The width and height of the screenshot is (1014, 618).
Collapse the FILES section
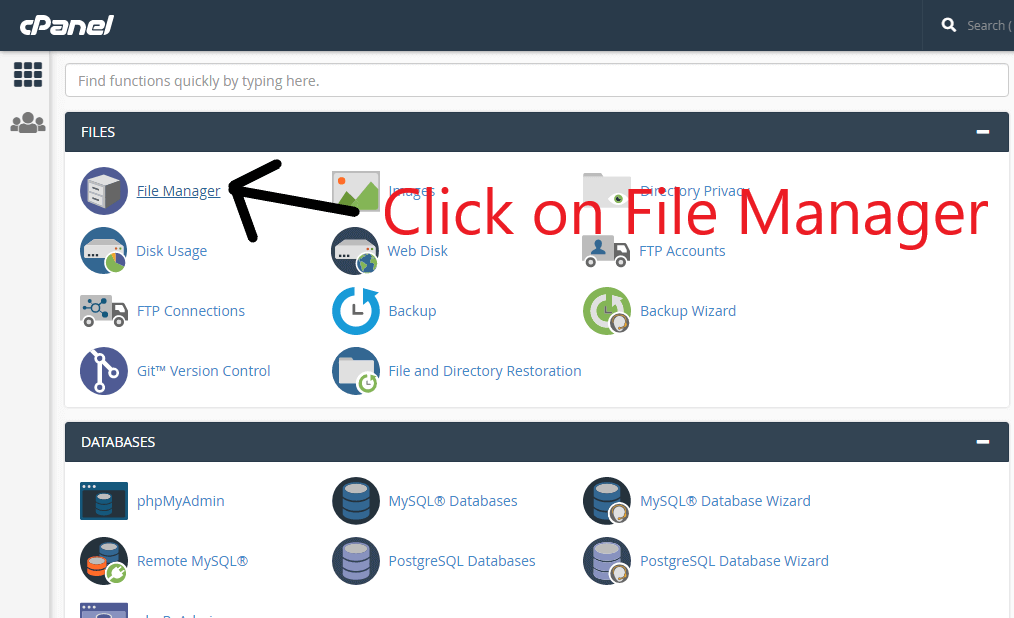click(x=983, y=132)
